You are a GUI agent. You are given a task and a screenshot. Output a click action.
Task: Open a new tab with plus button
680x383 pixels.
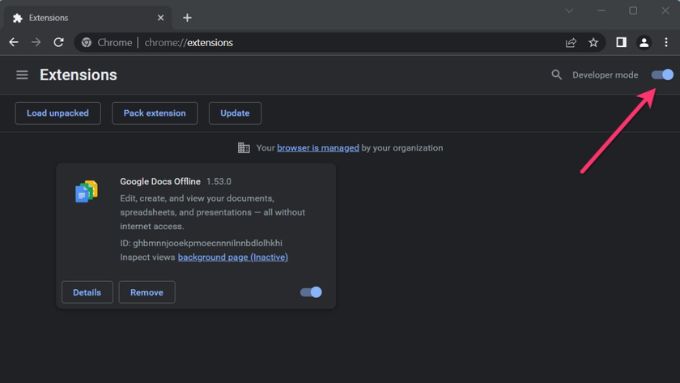tap(187, 18)
